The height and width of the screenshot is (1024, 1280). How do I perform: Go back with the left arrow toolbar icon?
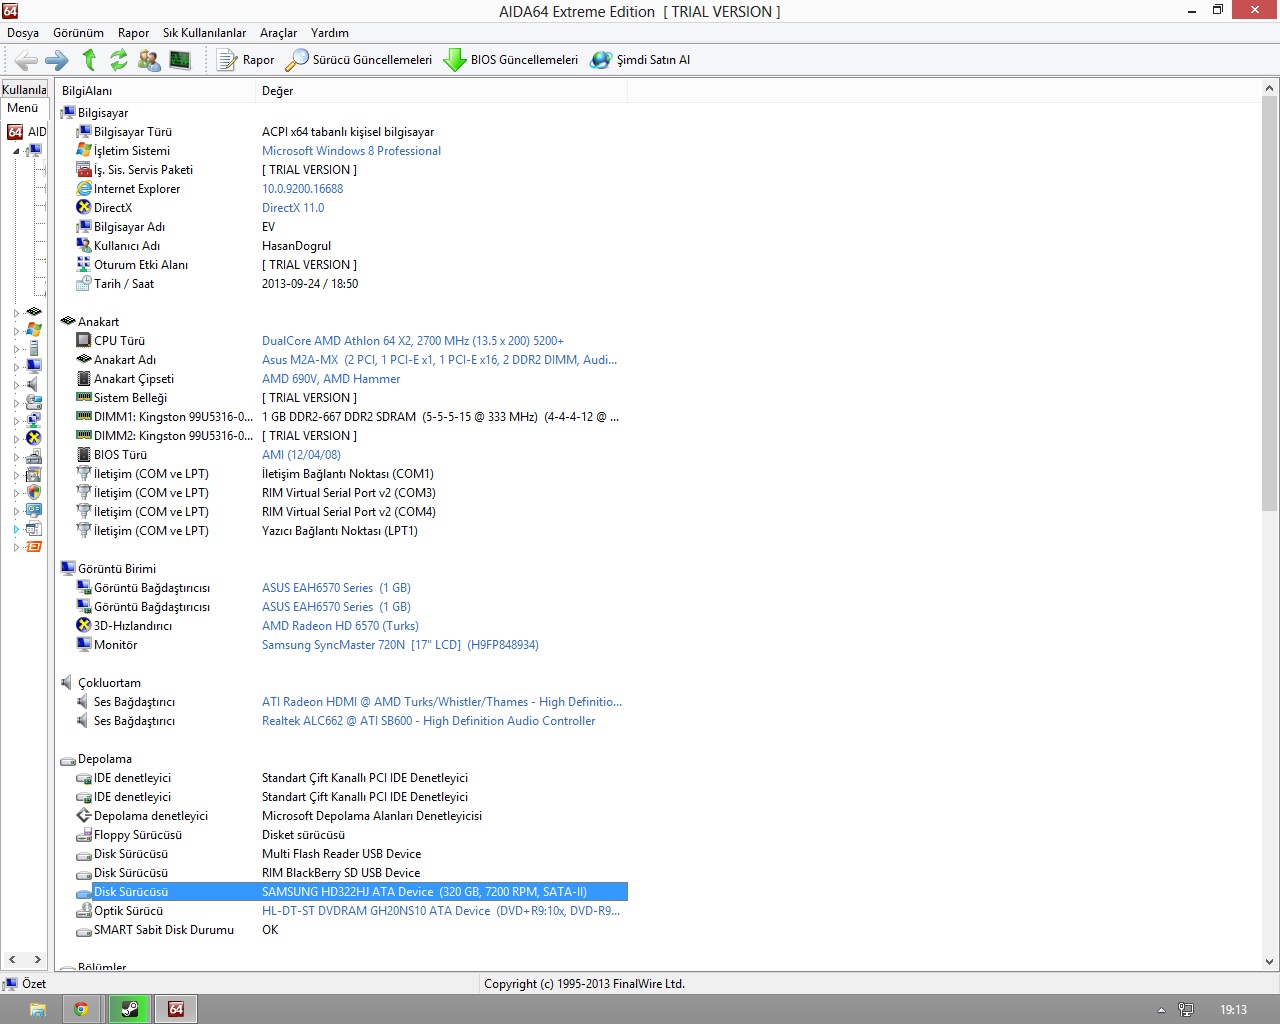click(27, 60)
